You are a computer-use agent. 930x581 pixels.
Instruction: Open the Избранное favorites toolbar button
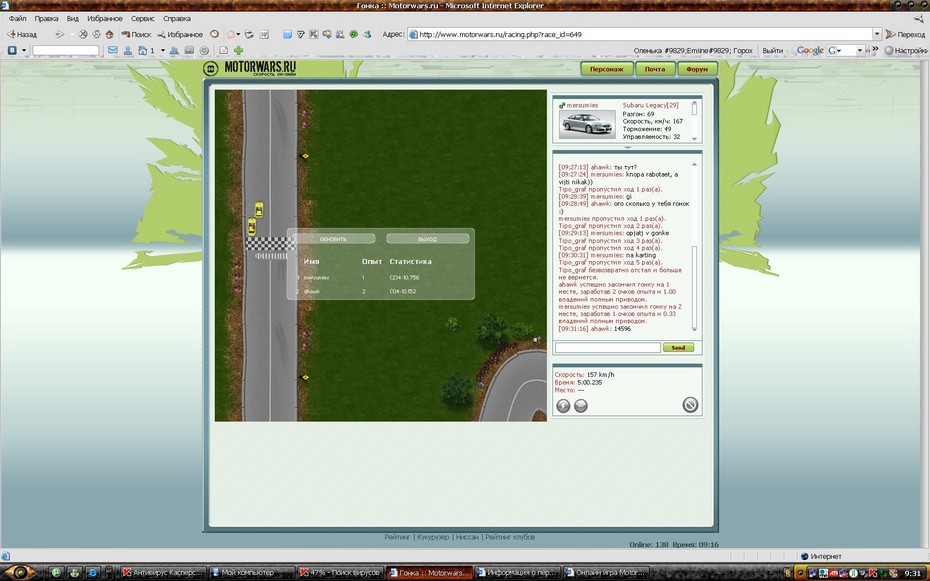point(180,34)
